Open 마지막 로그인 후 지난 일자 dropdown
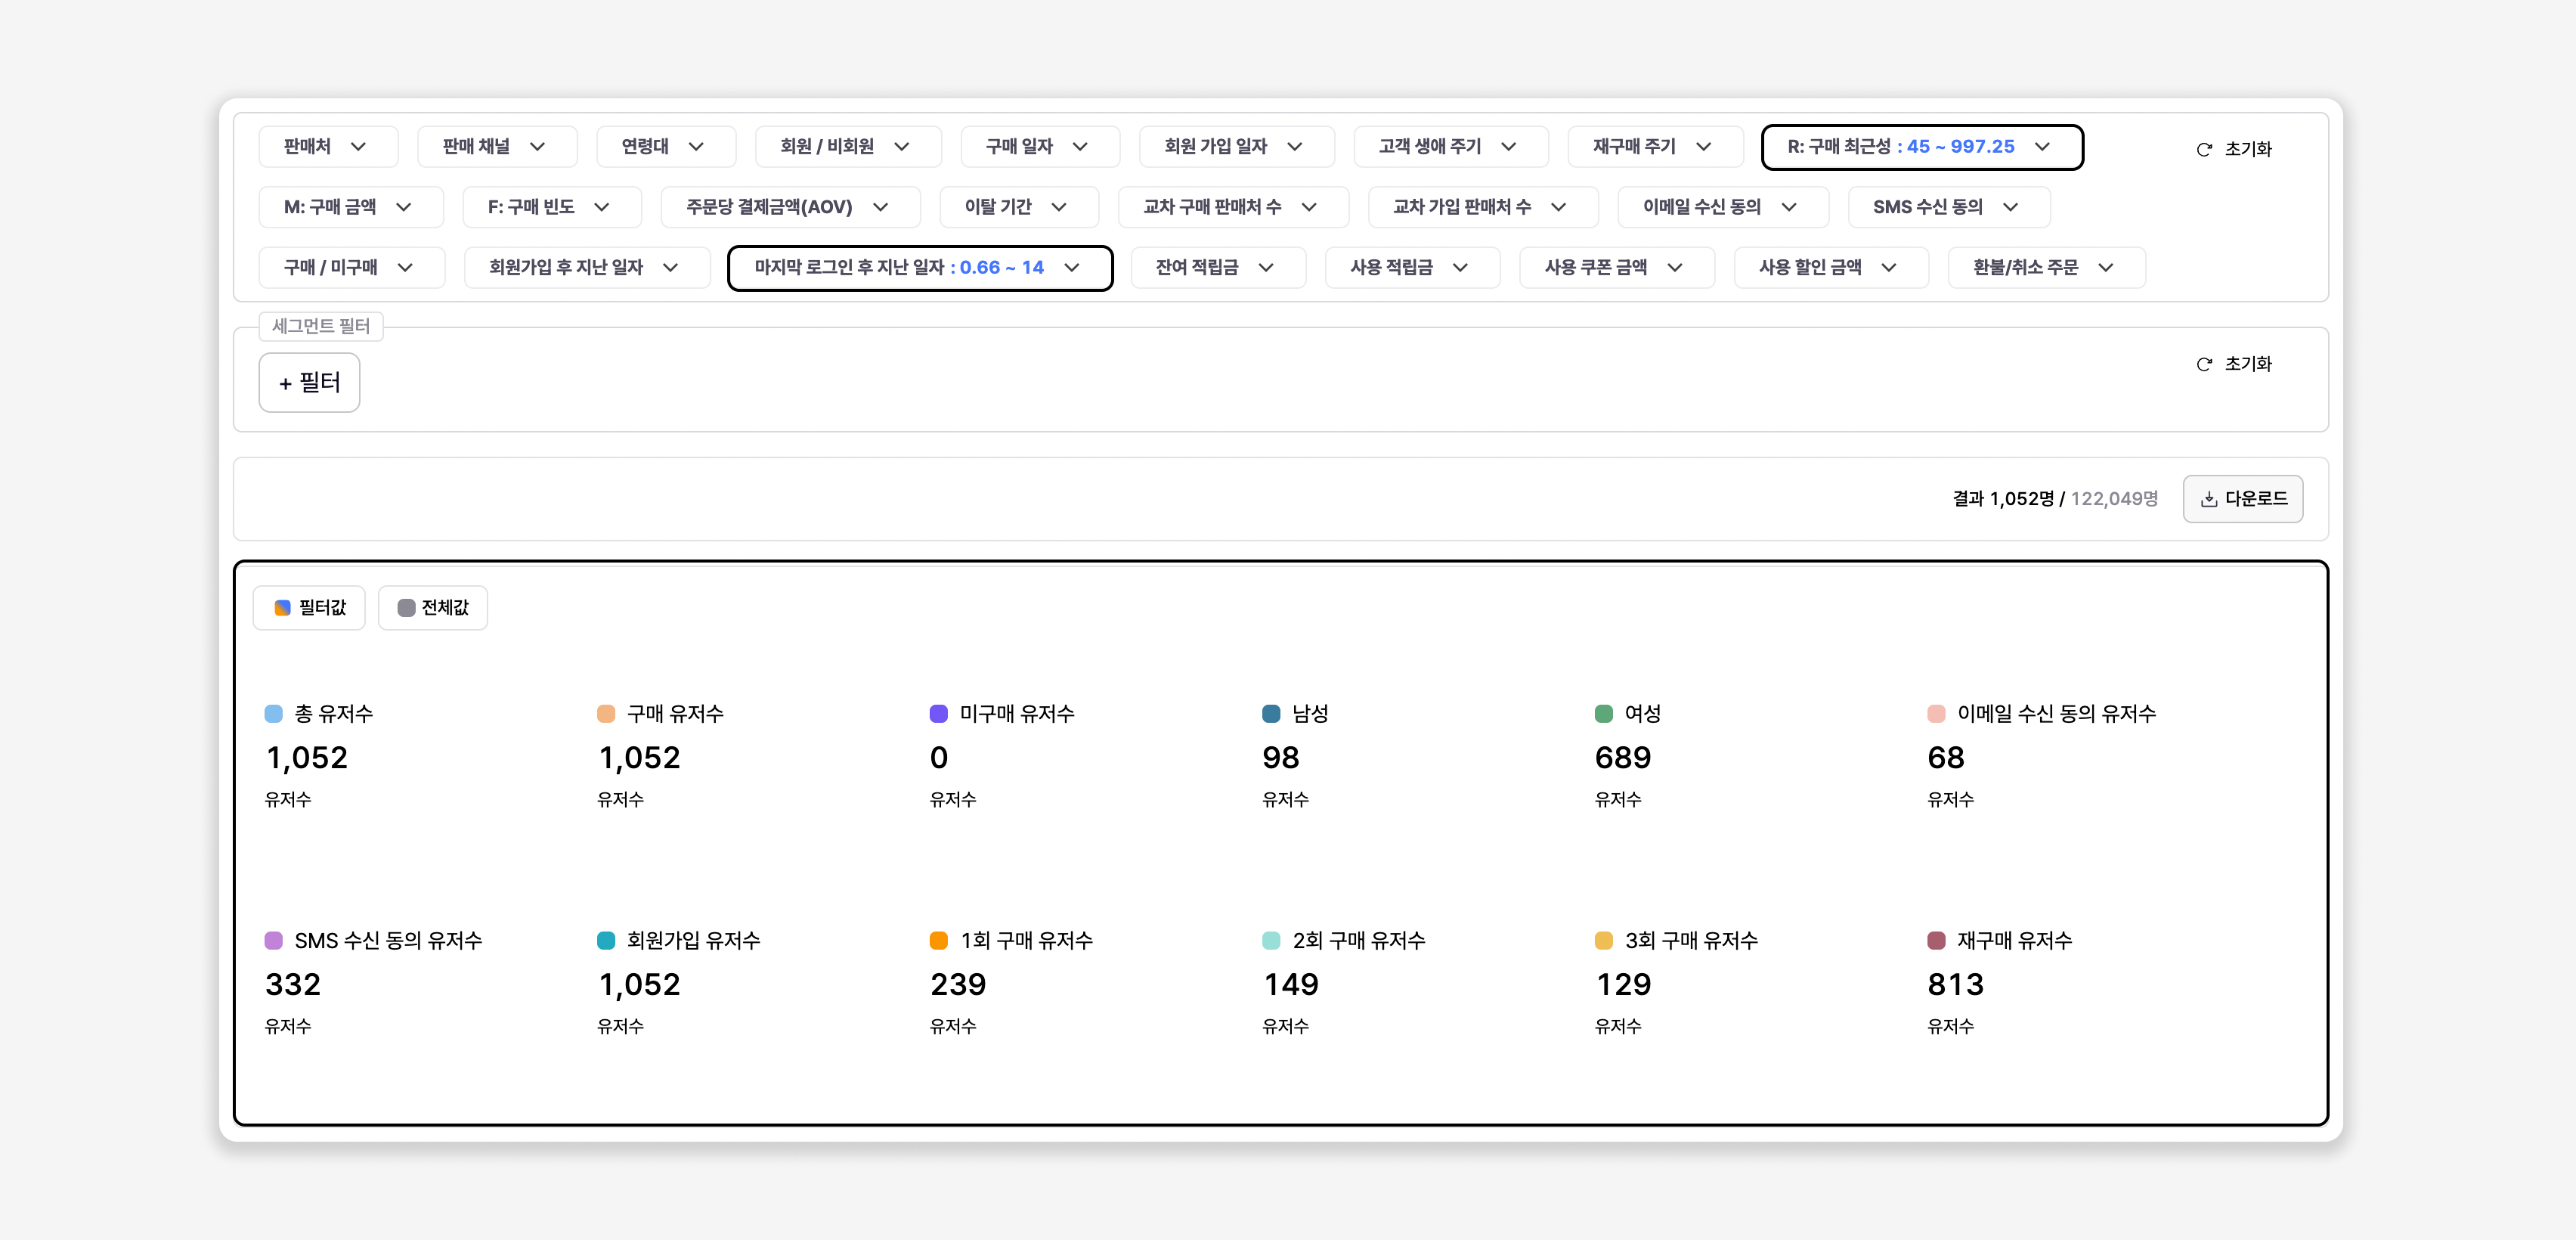Viewport: 2576px width, 1240px height. tap(919, 267)
